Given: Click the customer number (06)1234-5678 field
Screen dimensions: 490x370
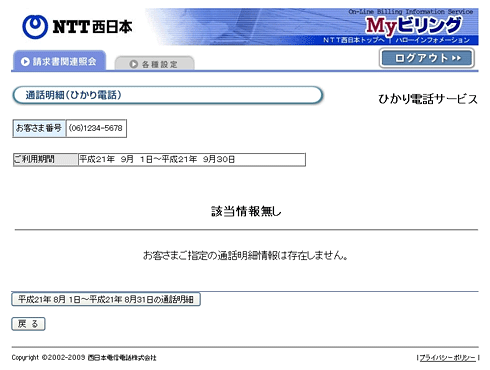Looking at the screenshot, I should click(x=96, y=128).
